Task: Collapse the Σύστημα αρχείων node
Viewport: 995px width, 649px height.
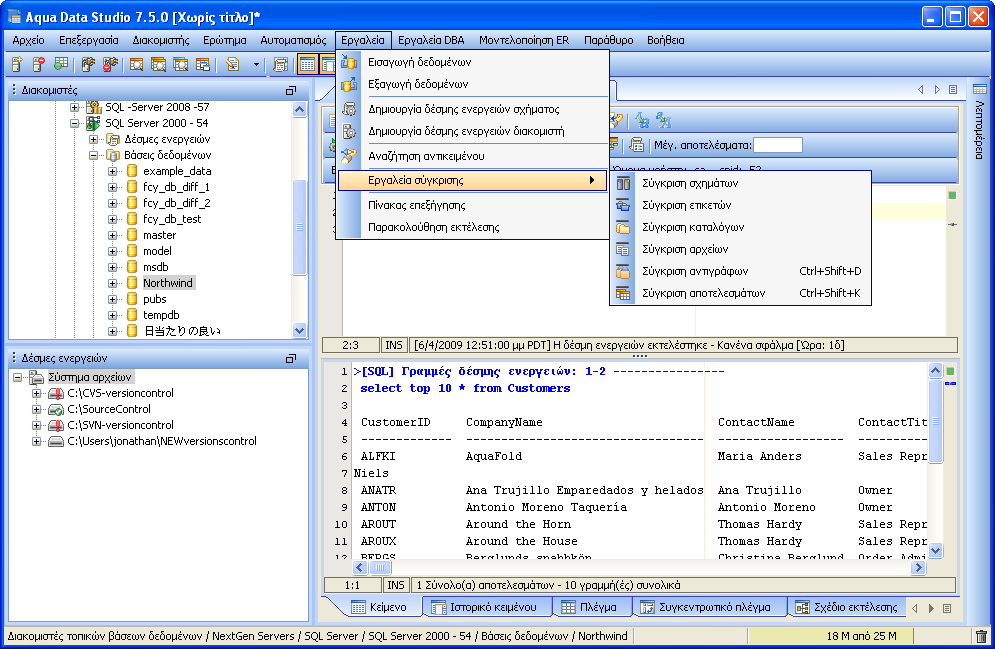Action: pos(17,377)
